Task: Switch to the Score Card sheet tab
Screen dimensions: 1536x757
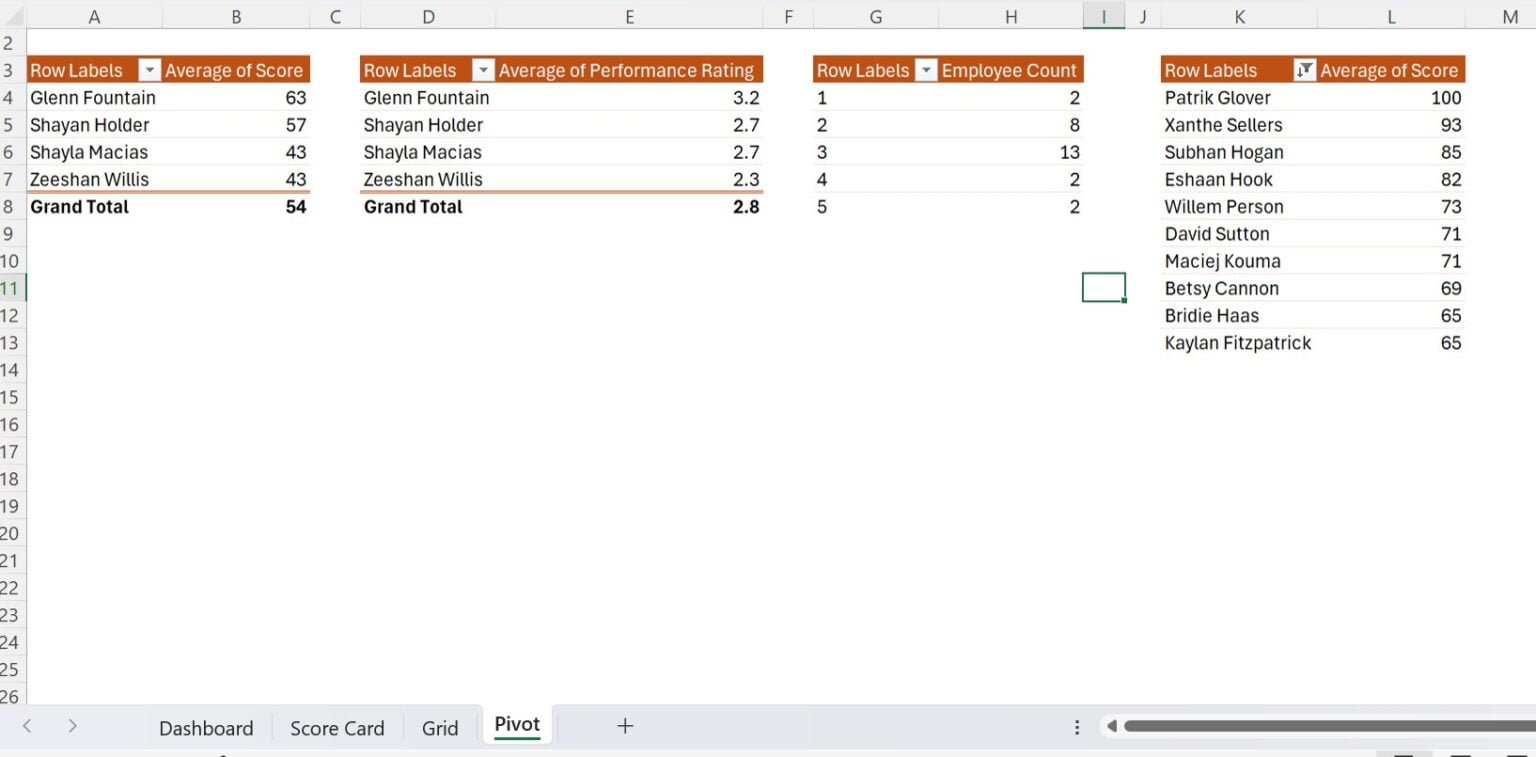Action: tap(336, 727)
